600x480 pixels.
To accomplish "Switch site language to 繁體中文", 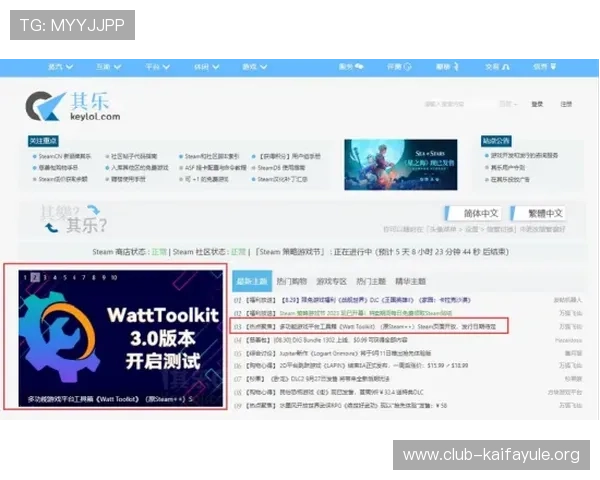I will (x=538, y=213).
